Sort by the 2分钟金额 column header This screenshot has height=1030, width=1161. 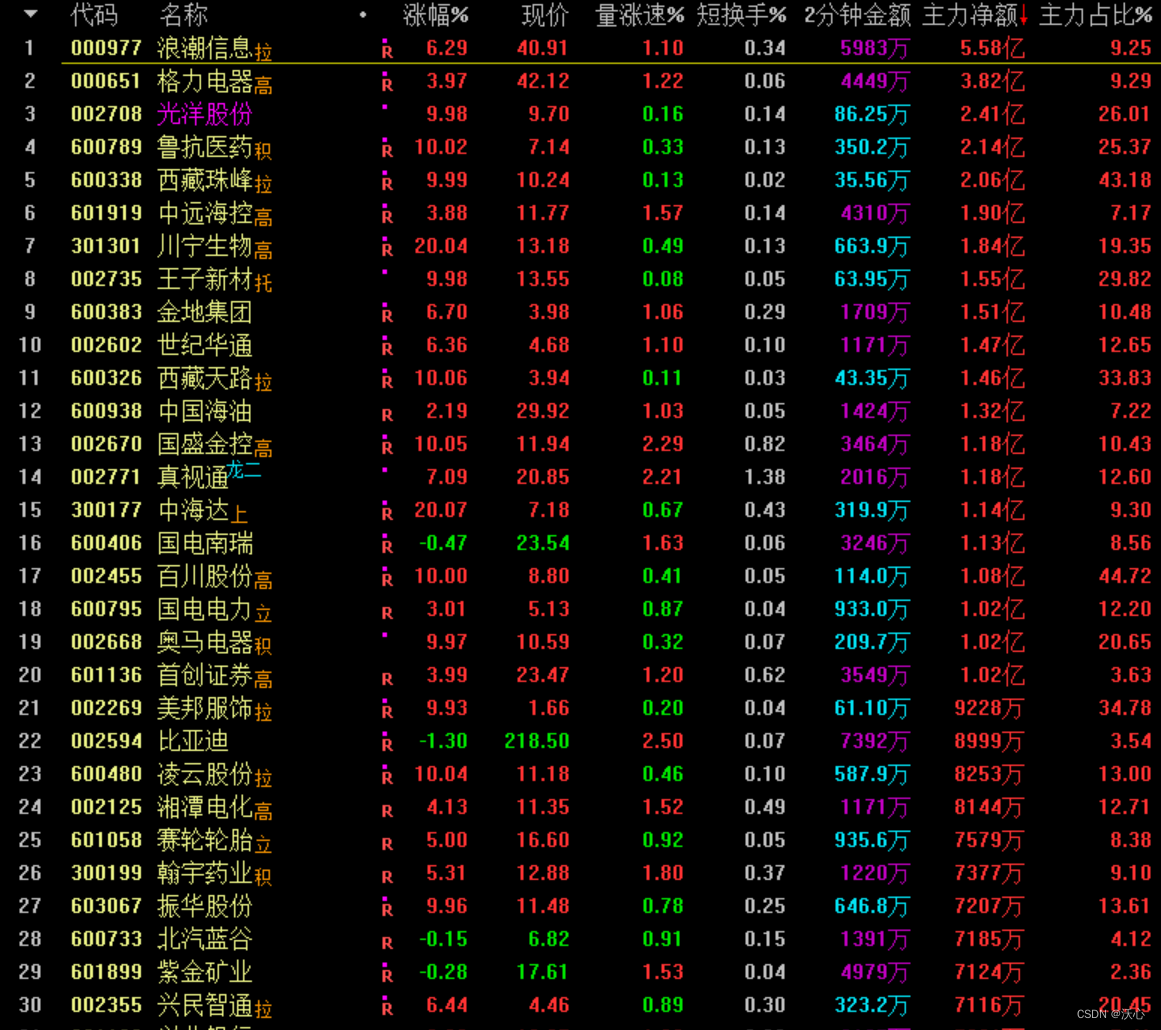point(857,15)
